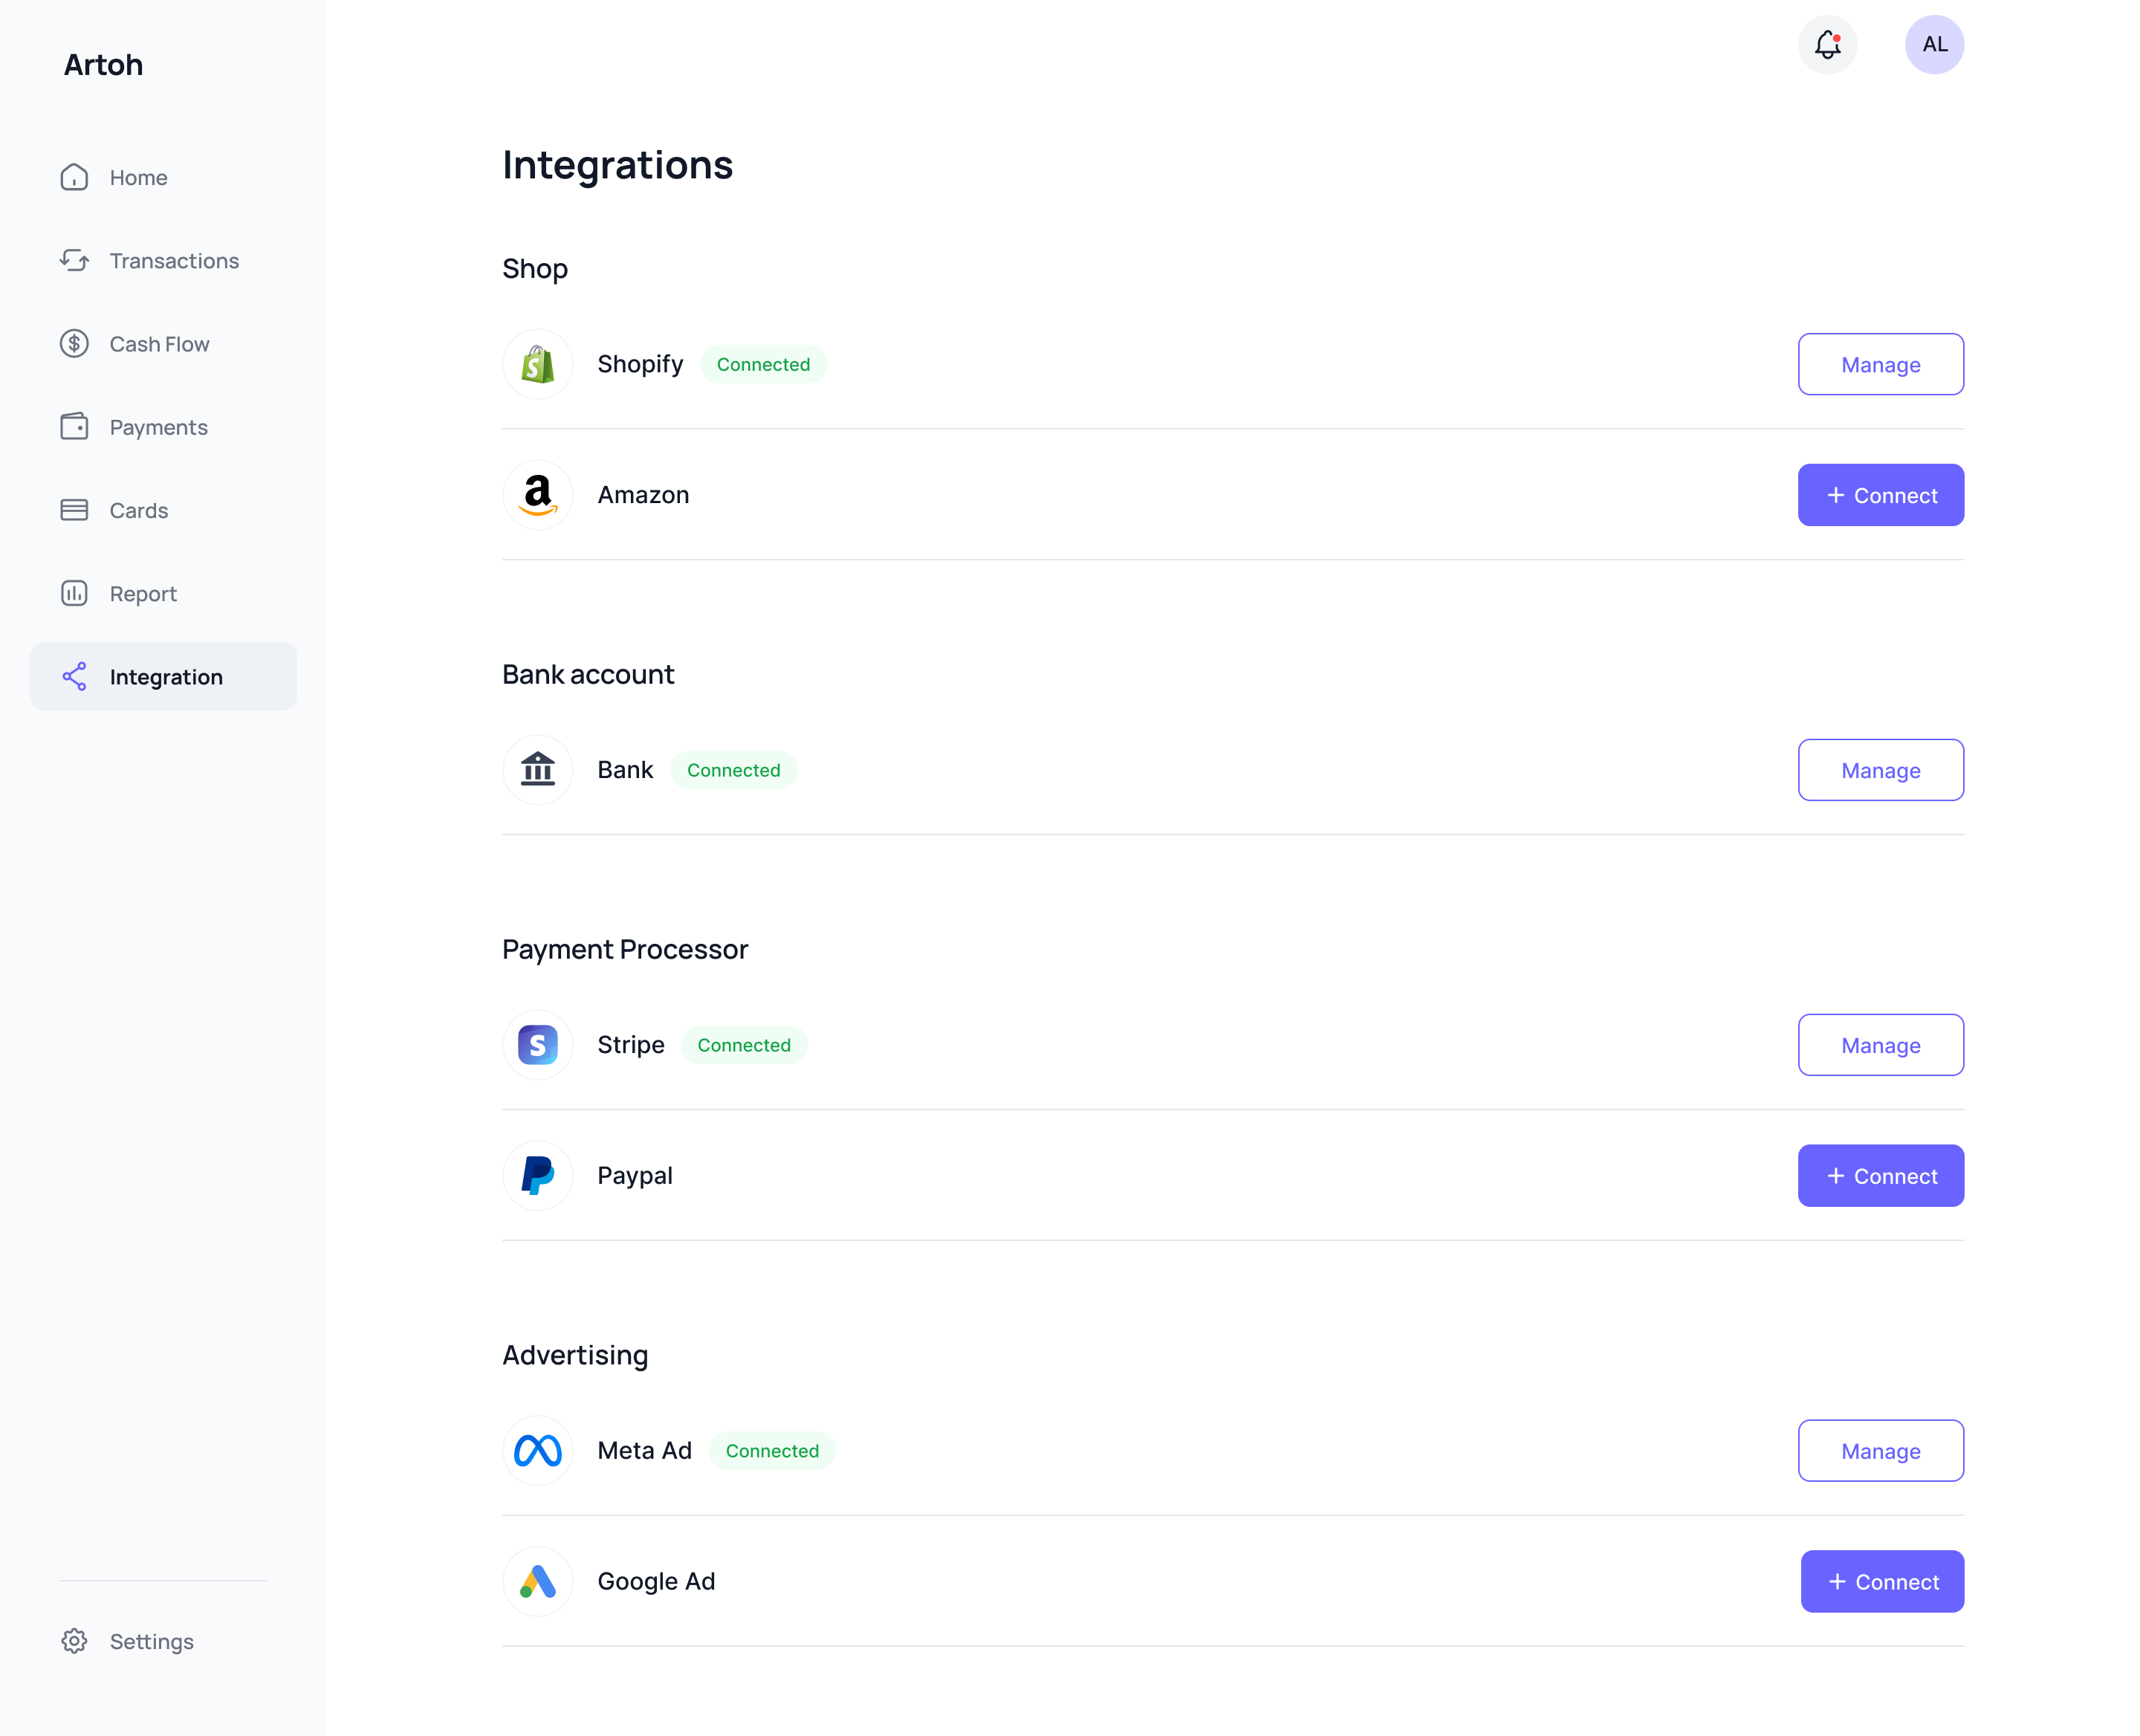Click the Stripe logo icon
The height and width of the screenshot is (1736, 2140).
(538, 1045)
